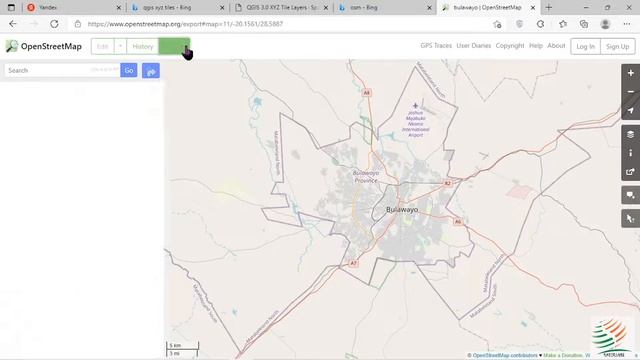Screen dimensions: 640x360
Task: Open a new browser tab
Action: 549,7
